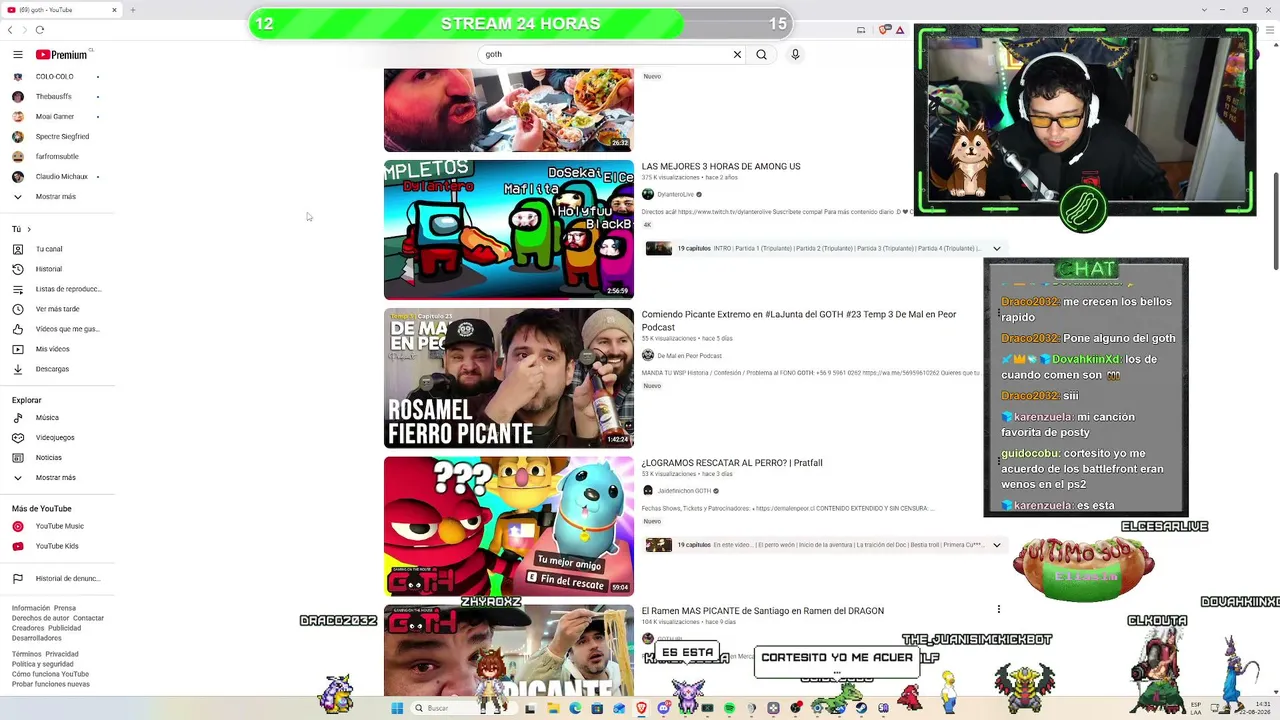
Task: Open the Windows Start menu
Action: (397, 708)
